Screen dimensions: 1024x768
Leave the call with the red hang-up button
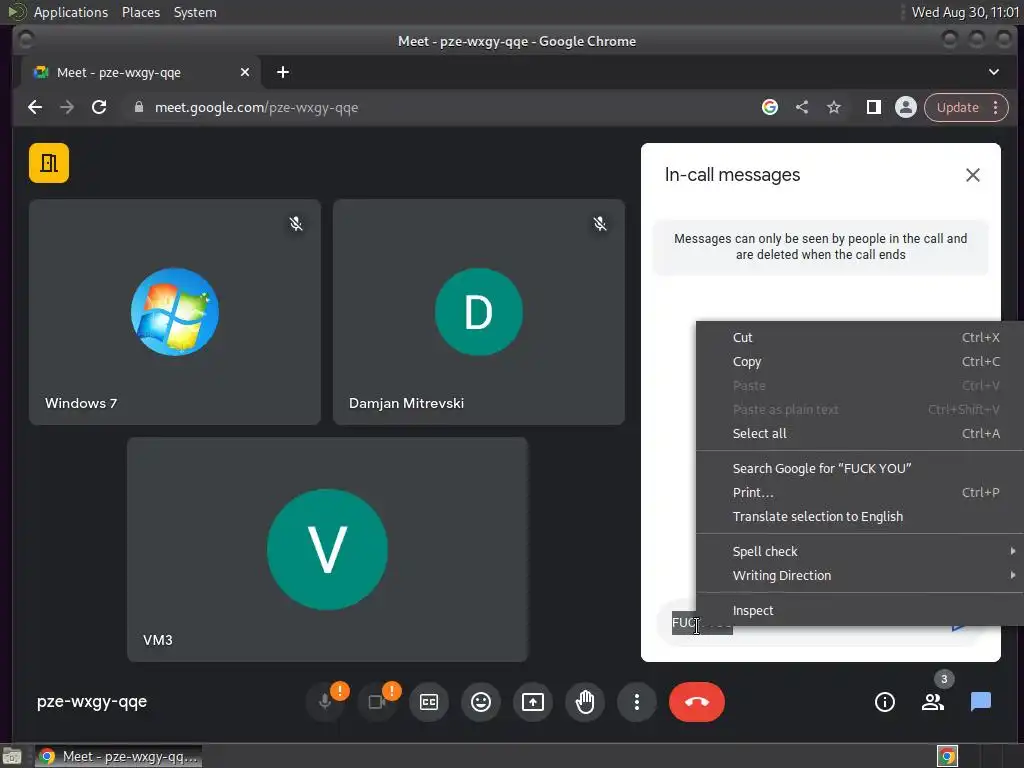(697, 702)
